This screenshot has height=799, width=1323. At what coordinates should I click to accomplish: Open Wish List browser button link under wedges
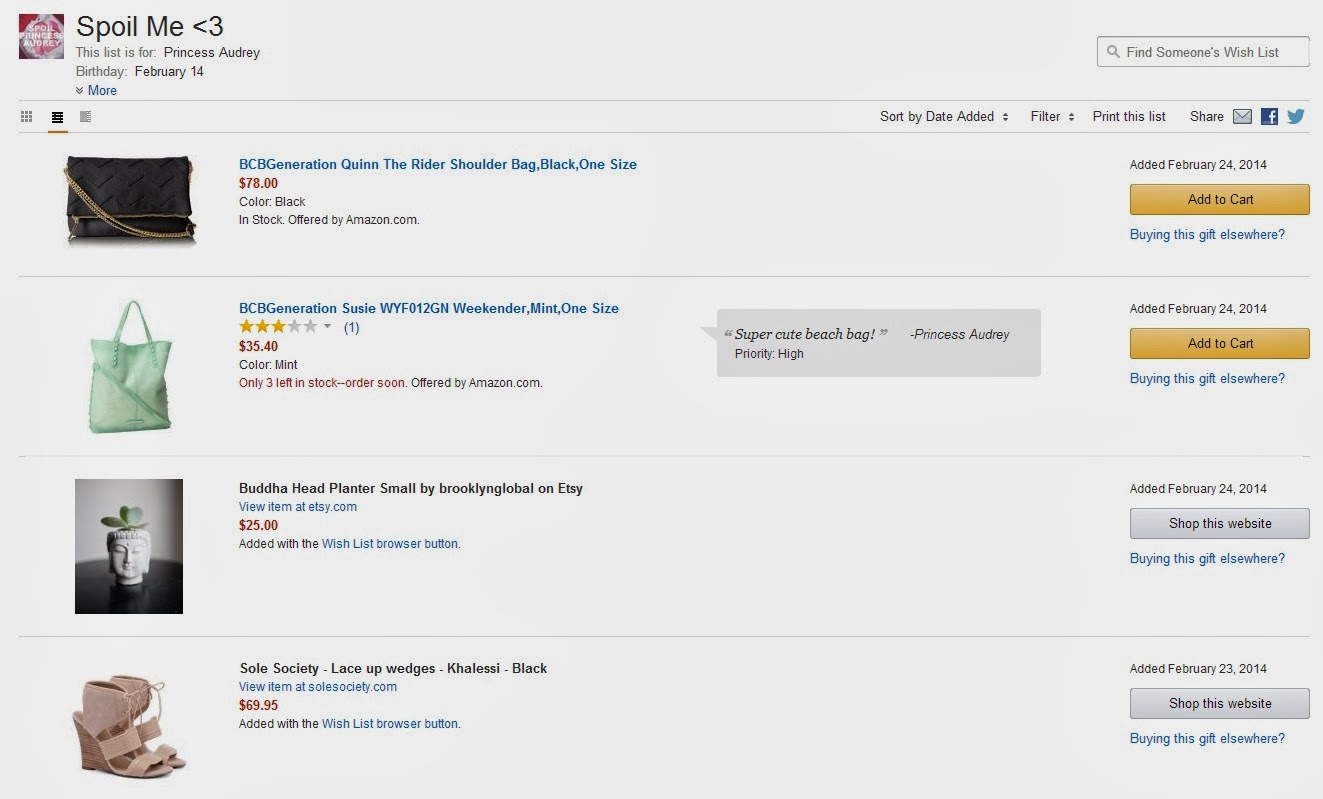pyautogui.click(x=390, y=724)
